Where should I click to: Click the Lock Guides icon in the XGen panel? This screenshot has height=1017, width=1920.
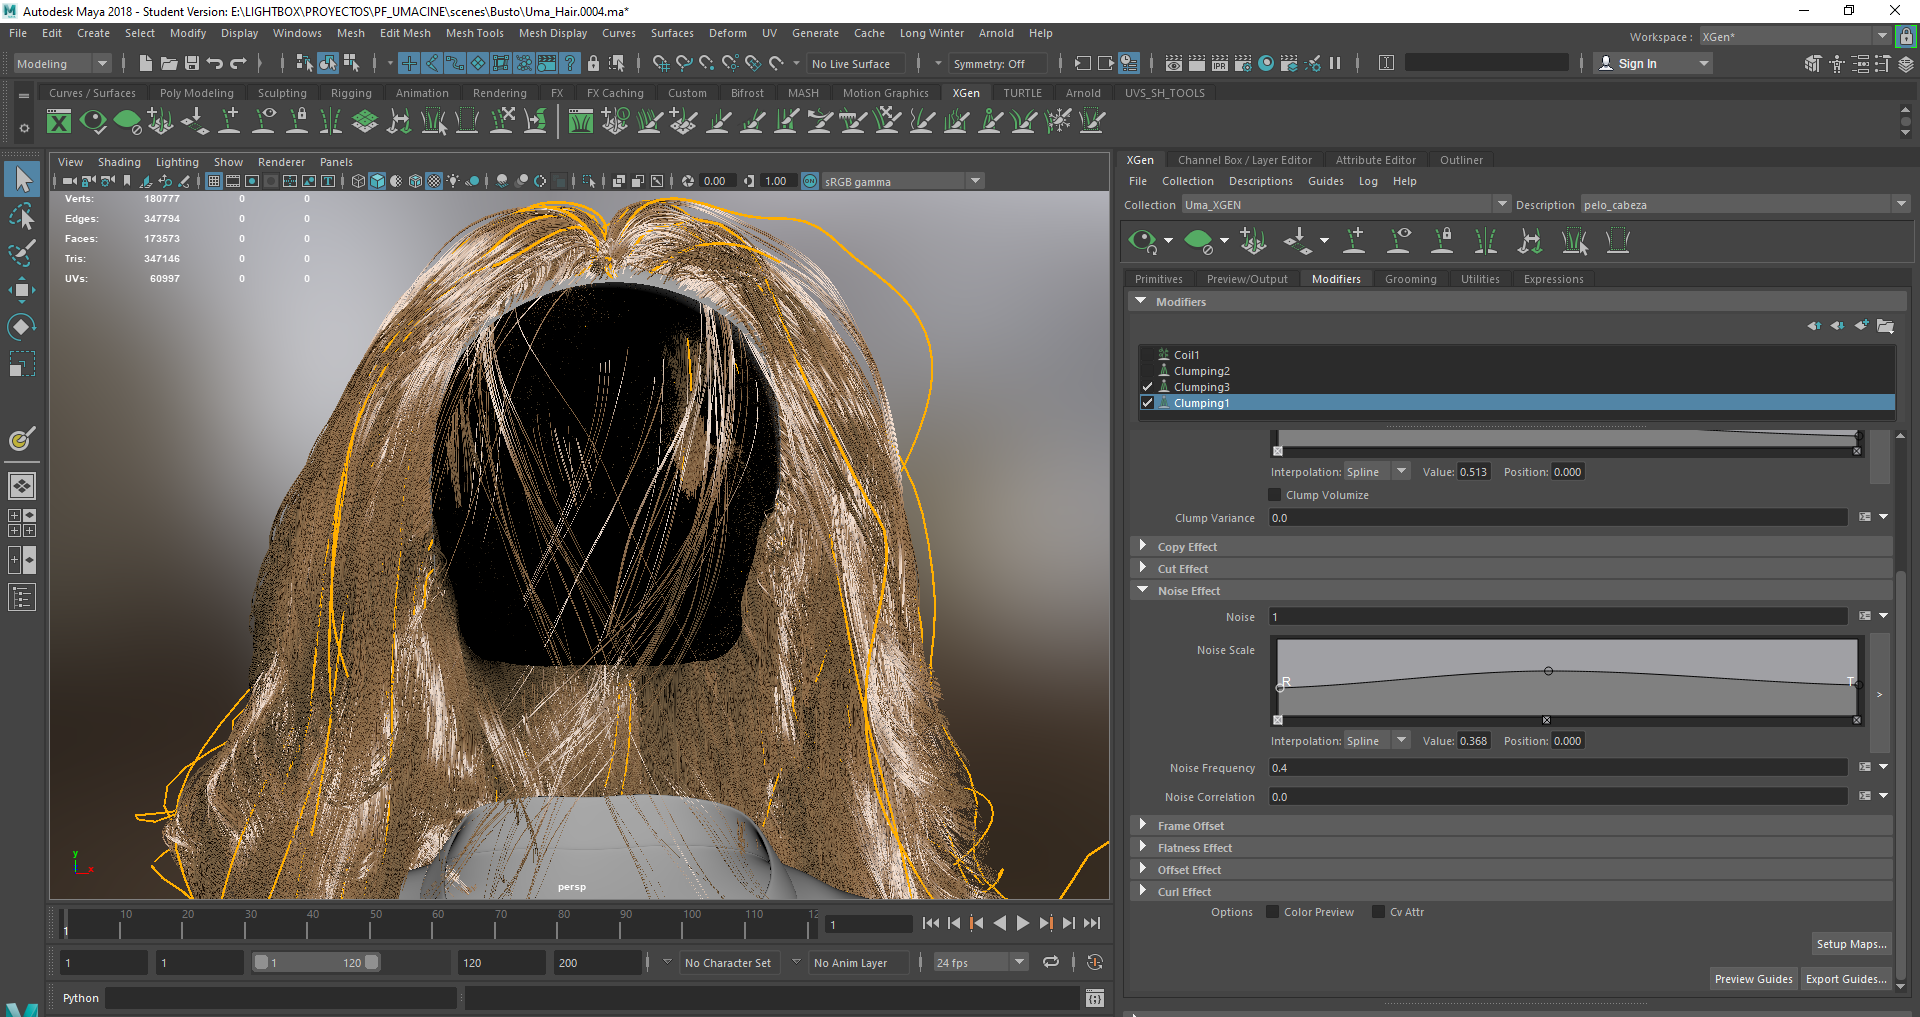point(1442,241)
